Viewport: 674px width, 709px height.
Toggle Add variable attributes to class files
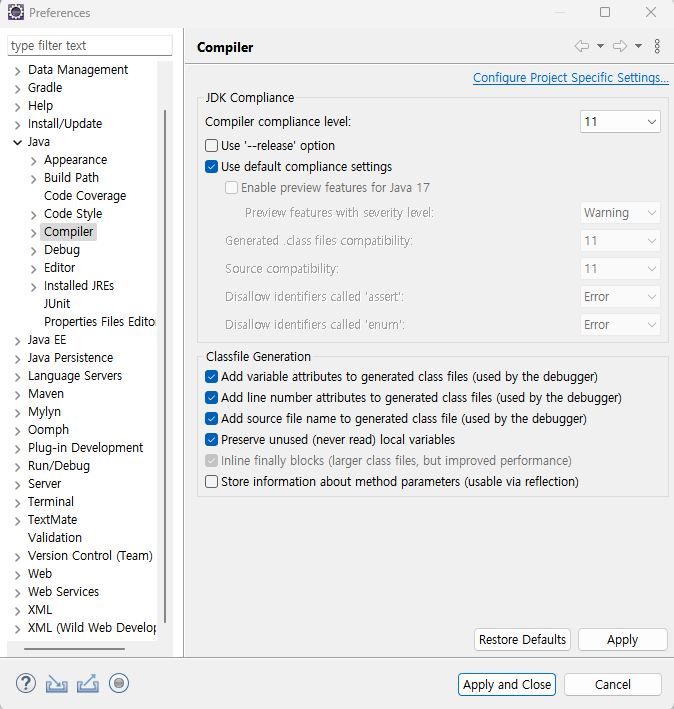[x=211, y=377]
